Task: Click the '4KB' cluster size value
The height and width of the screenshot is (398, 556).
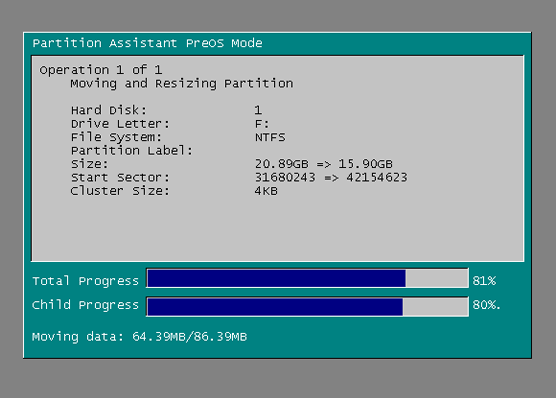Action: point(266,191)
